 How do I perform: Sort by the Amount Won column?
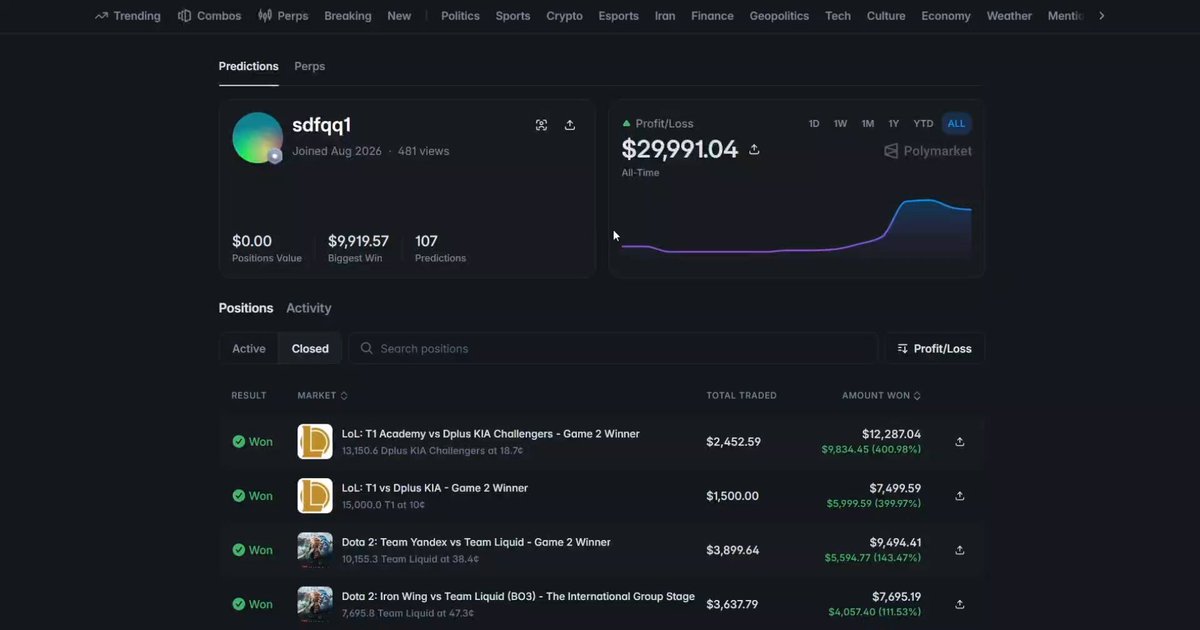point(882,396)
